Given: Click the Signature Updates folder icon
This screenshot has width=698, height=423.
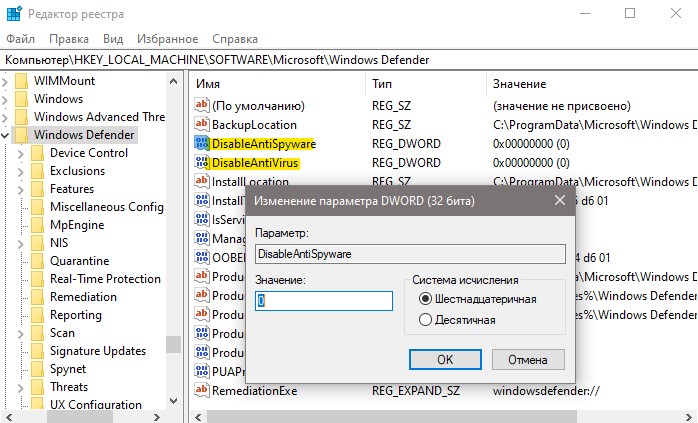Looking at the screenshot, I should (x=37, y=351).
